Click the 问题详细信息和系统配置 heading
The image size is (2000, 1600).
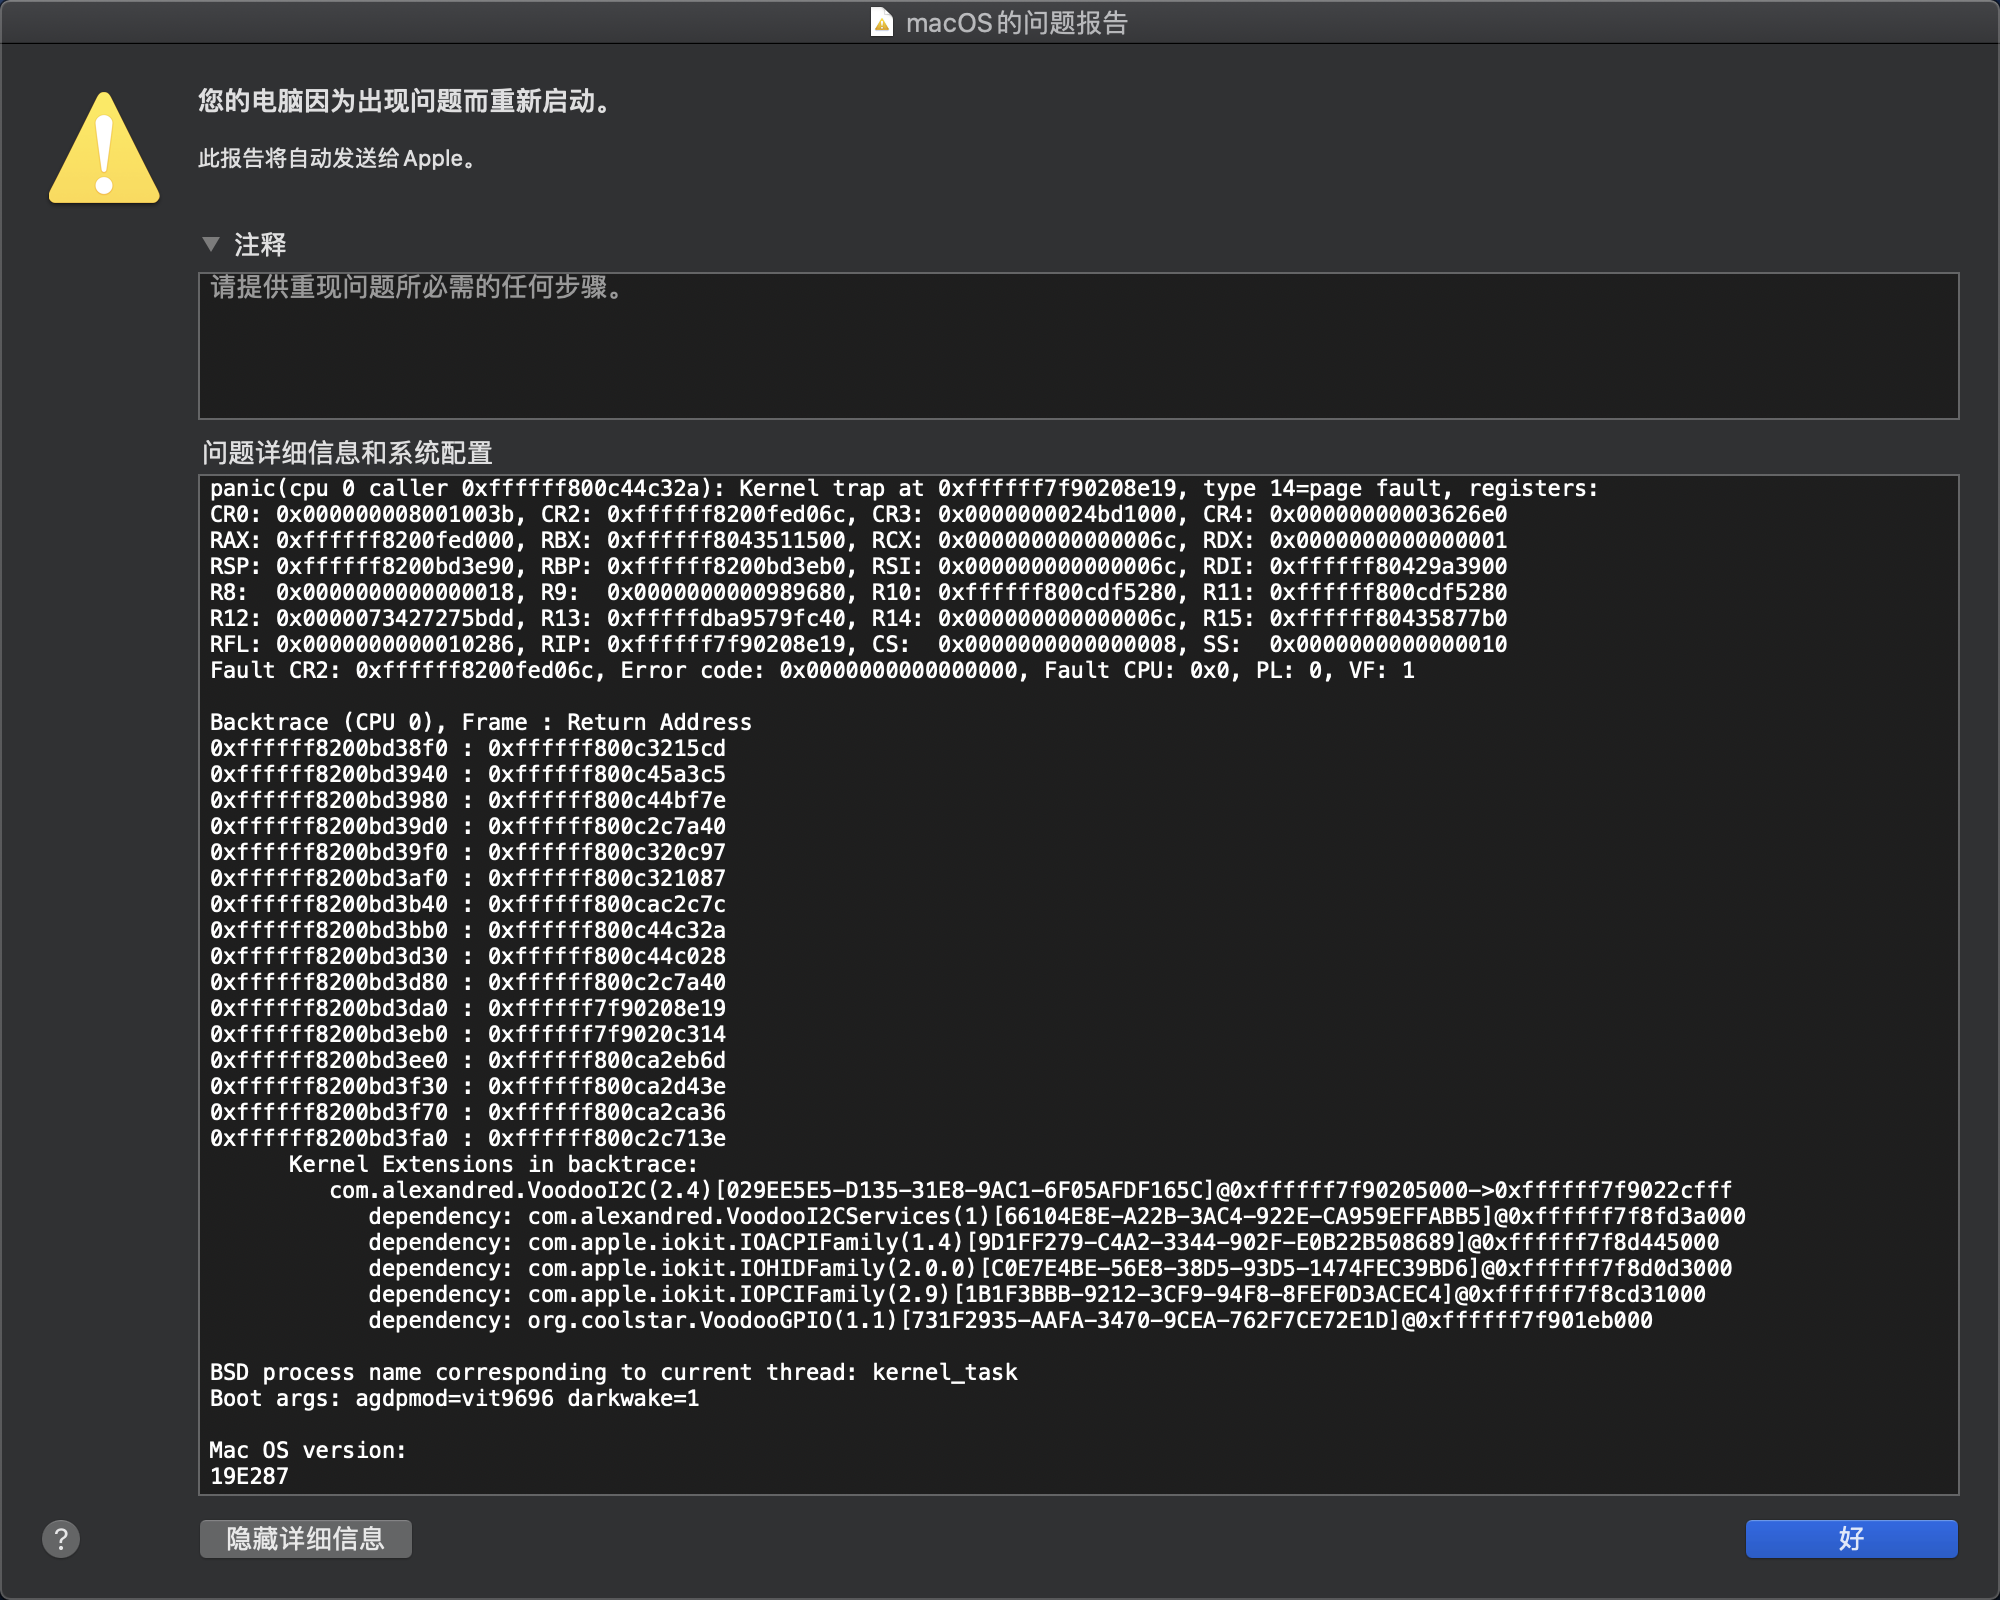pyautogui.click(x=347, y=453)
